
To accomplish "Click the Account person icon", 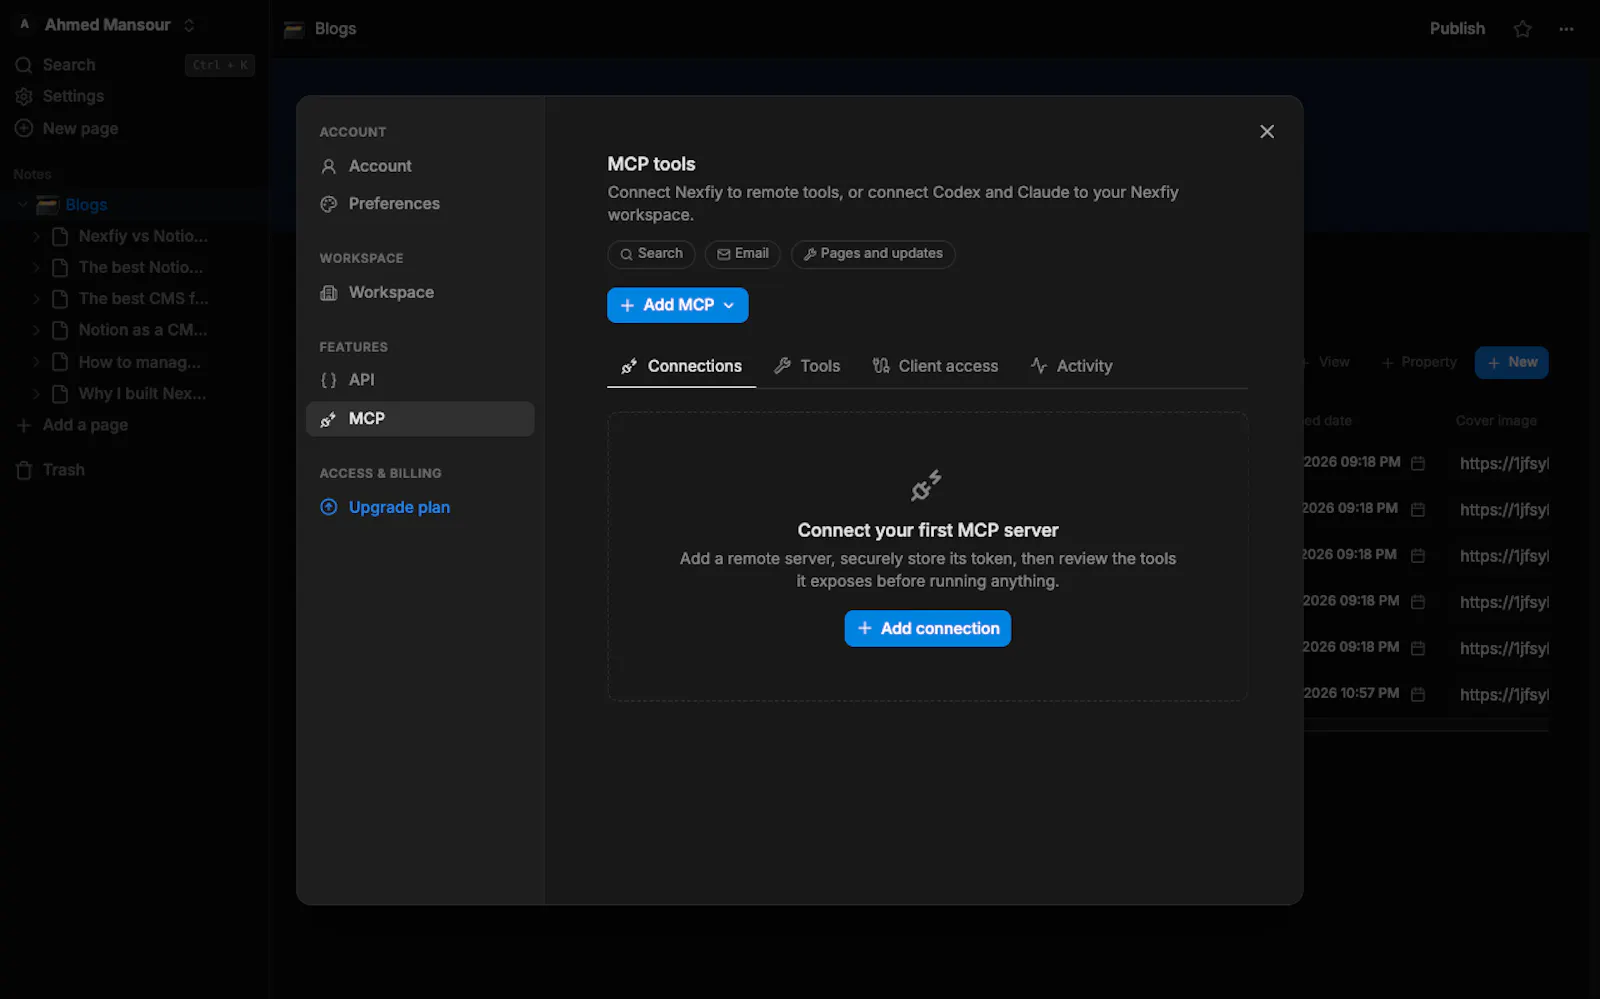I will pos(328,166).
